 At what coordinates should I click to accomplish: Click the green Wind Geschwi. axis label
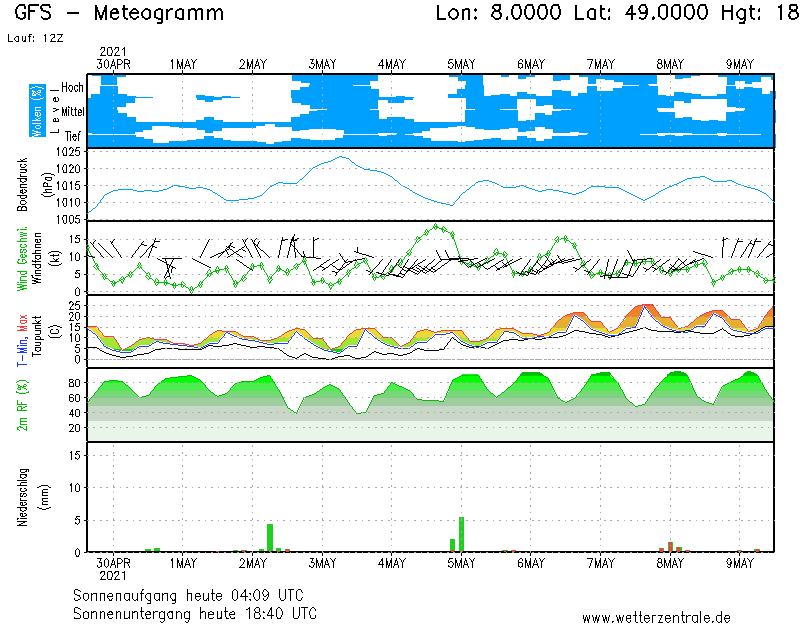click(x=22, y=257)
